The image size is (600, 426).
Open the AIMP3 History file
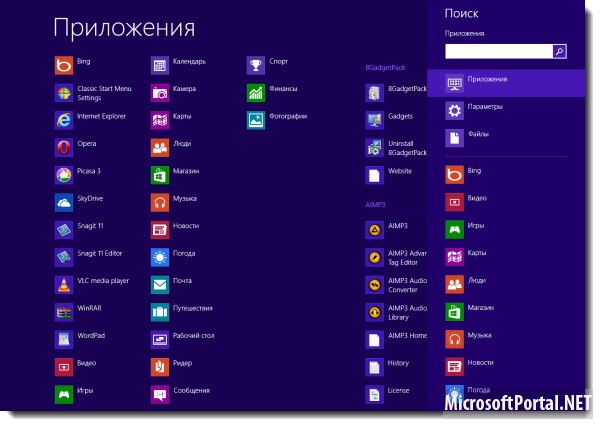387,367
